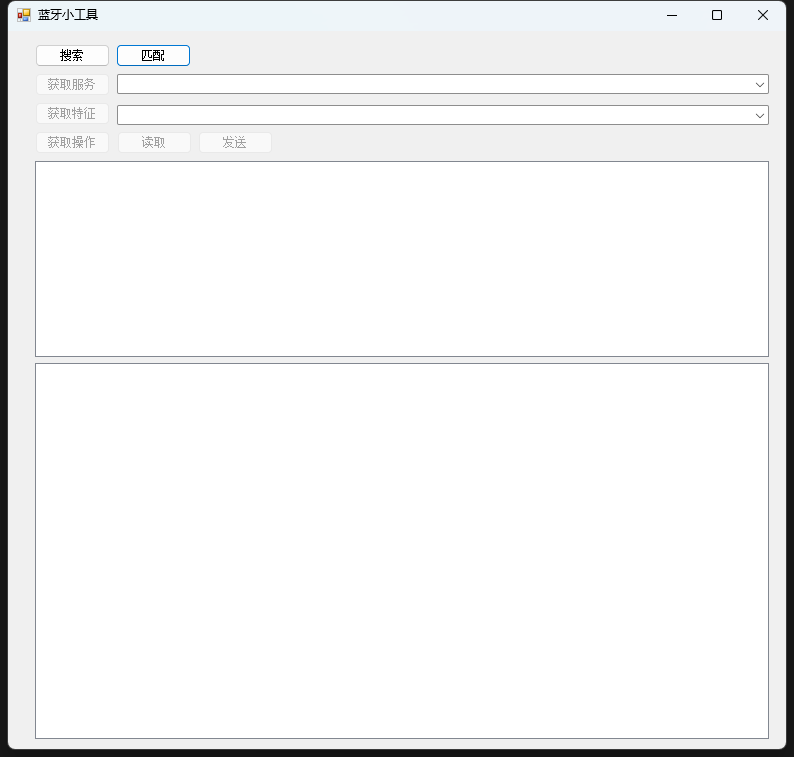Expand the characteristics dropdown arrow beside 获取特征
This screenshot has width=794, height=757.
click(760, 115)
